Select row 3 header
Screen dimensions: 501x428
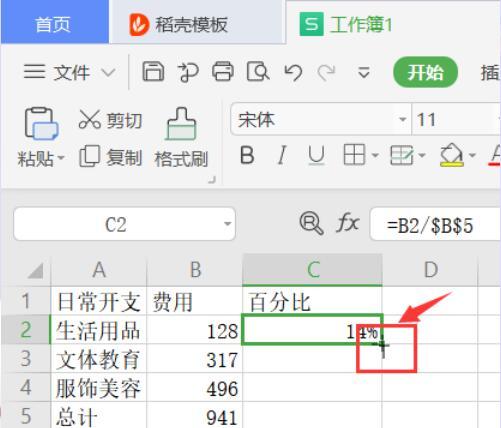(x=26, y=359)
